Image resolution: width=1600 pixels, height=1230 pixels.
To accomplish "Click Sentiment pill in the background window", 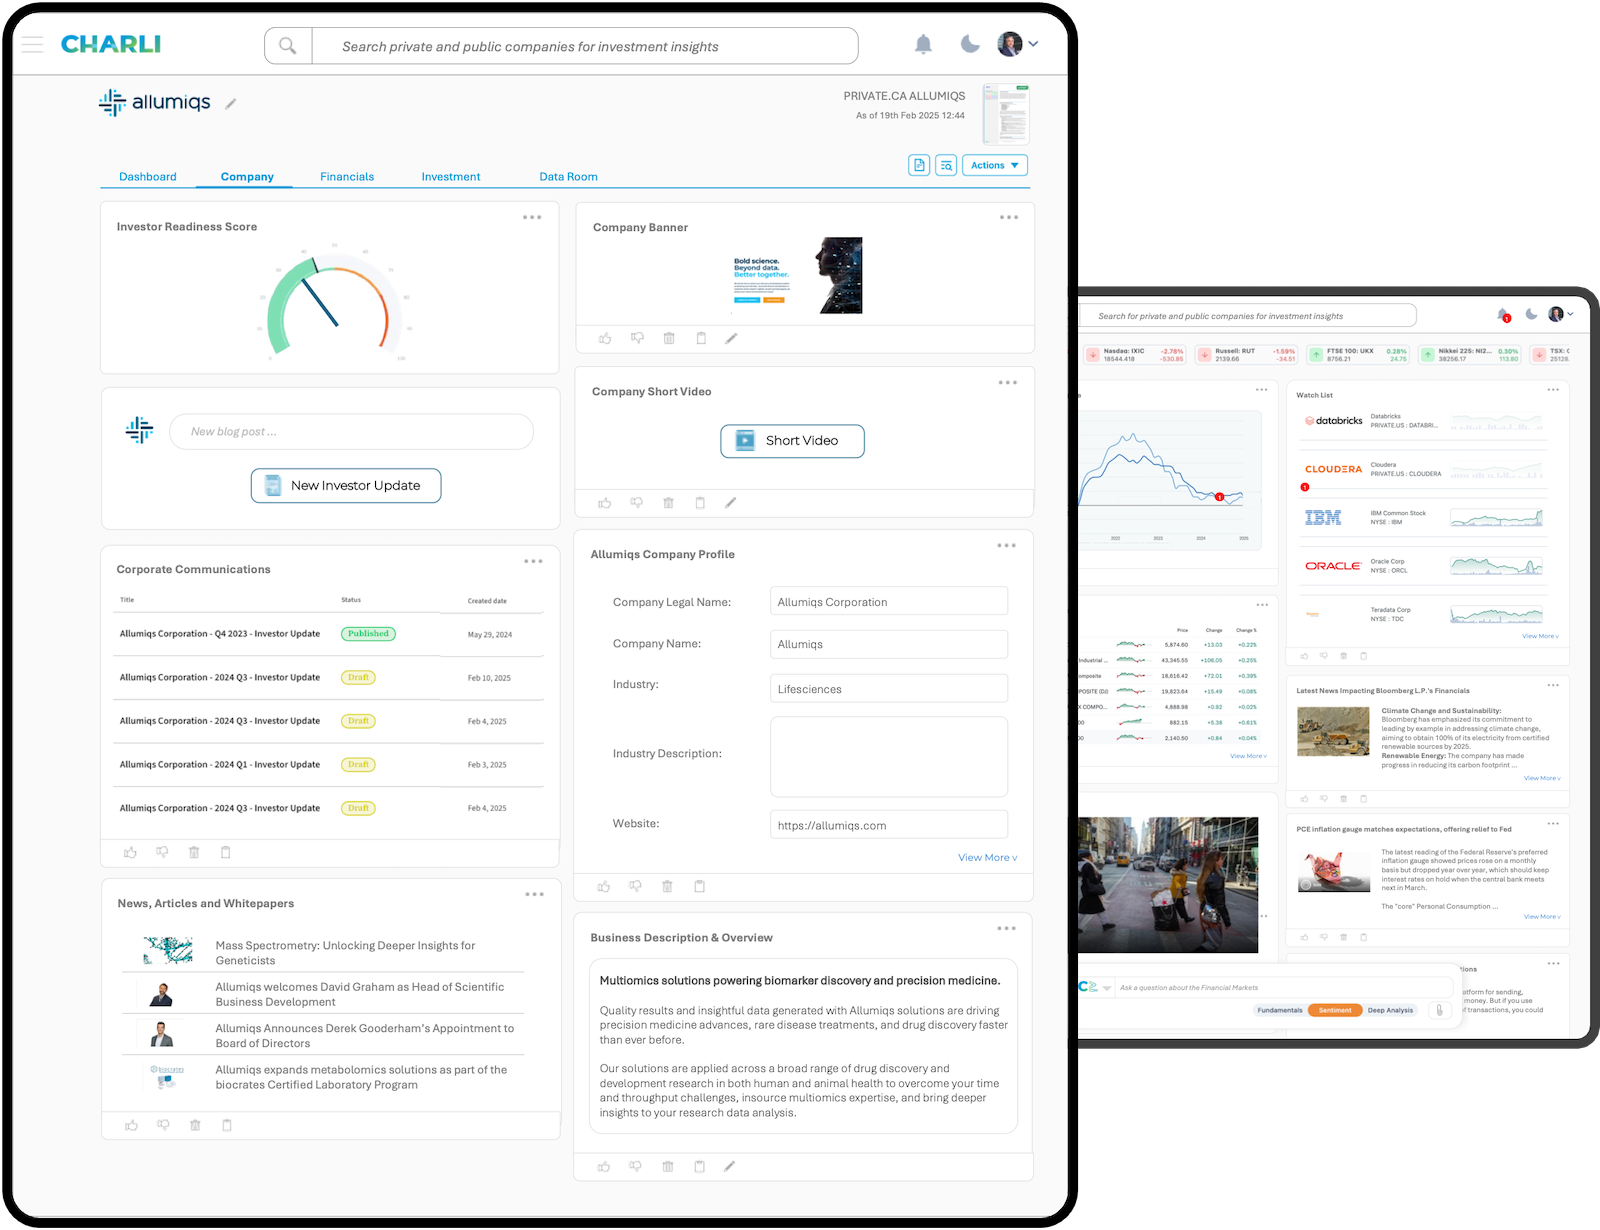I will pyautogui.click(x=1335, y=1010).
